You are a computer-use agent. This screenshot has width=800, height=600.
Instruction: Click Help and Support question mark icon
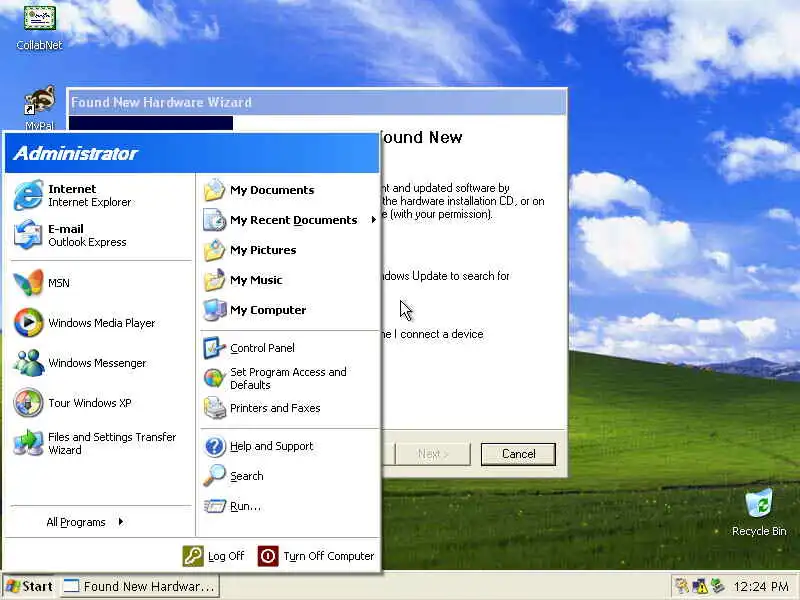coord(214,446)
